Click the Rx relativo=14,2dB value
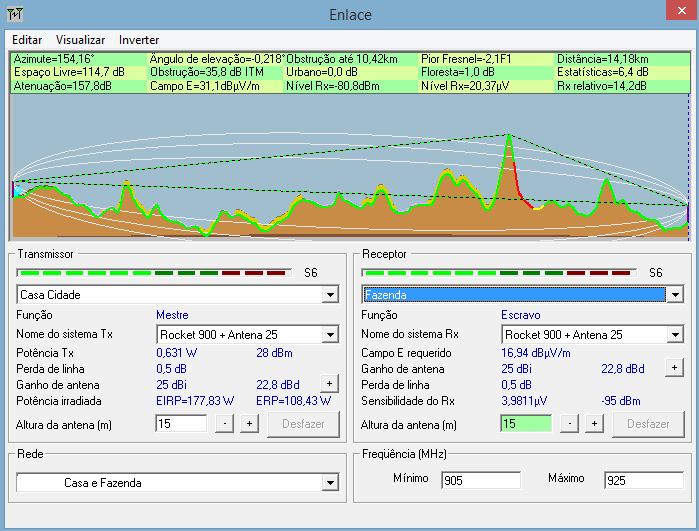The height and width of the screenshot is (531, 699). (601, 86)
